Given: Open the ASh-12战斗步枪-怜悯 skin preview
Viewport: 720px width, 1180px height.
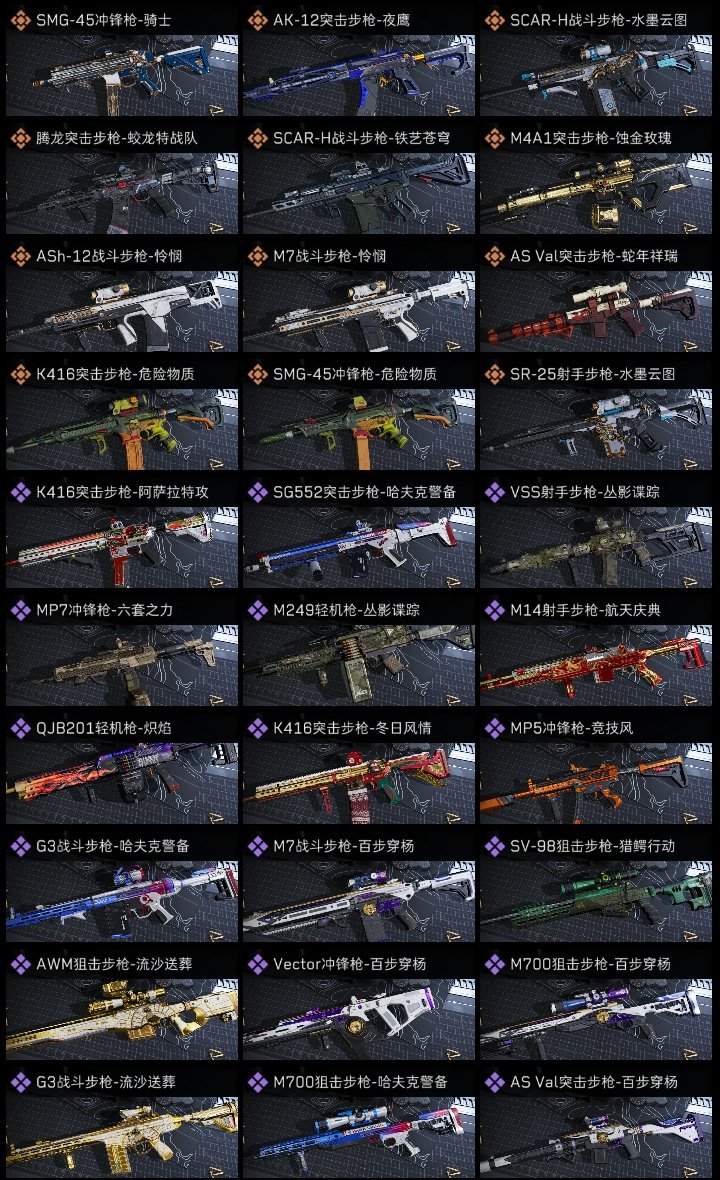Looking at the screenshot, I should click(122, 312).
